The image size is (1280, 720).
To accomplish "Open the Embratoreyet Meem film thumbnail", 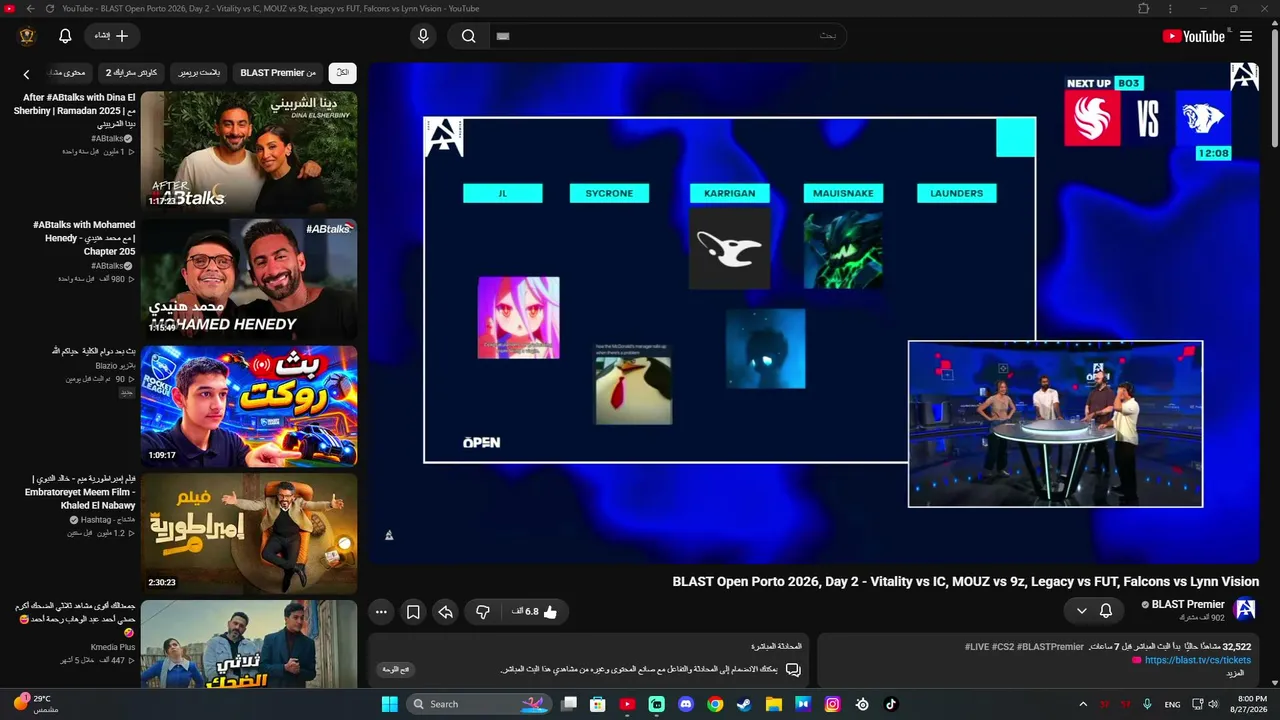I will coord(249,533).
